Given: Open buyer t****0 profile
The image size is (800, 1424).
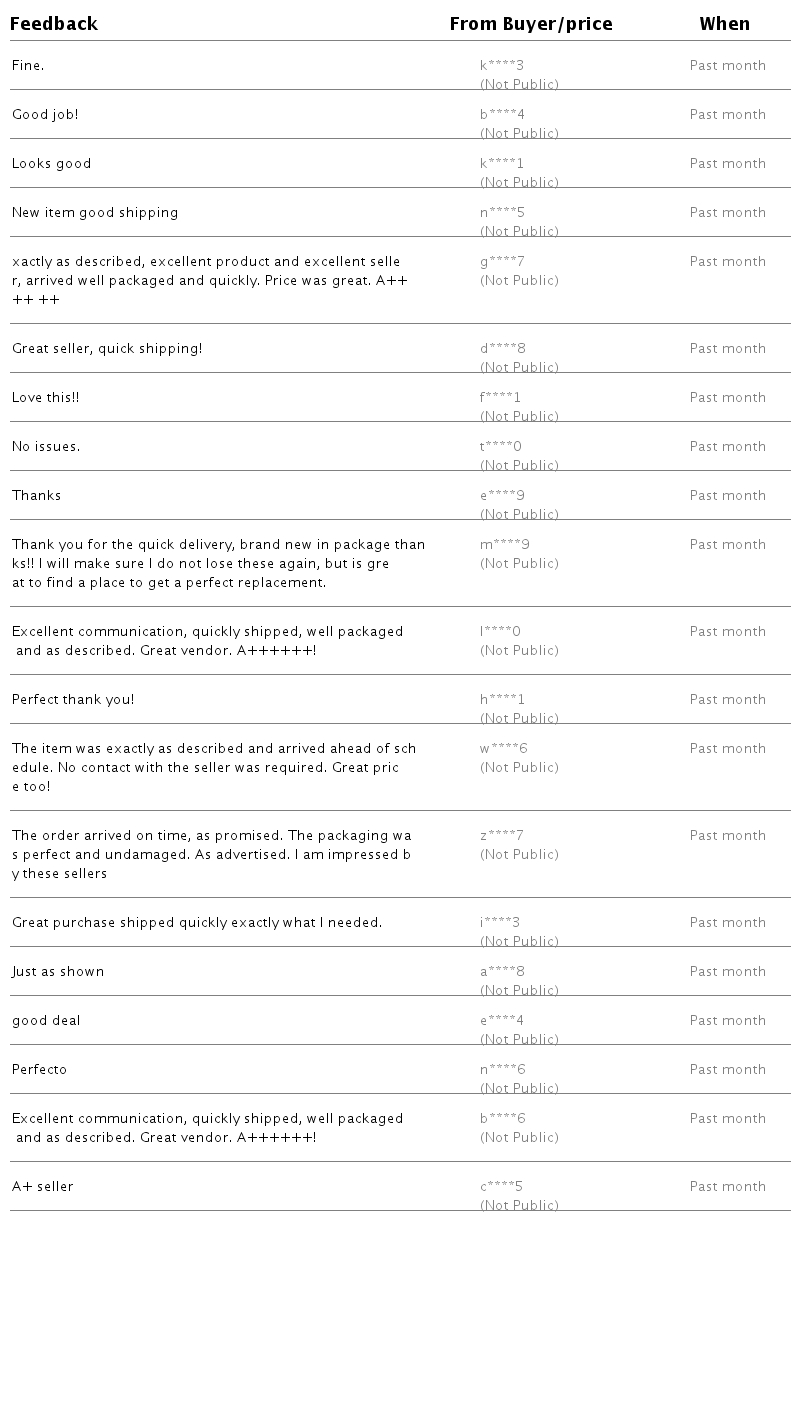Looking at the screenshot, I should [x=501, y=447].
